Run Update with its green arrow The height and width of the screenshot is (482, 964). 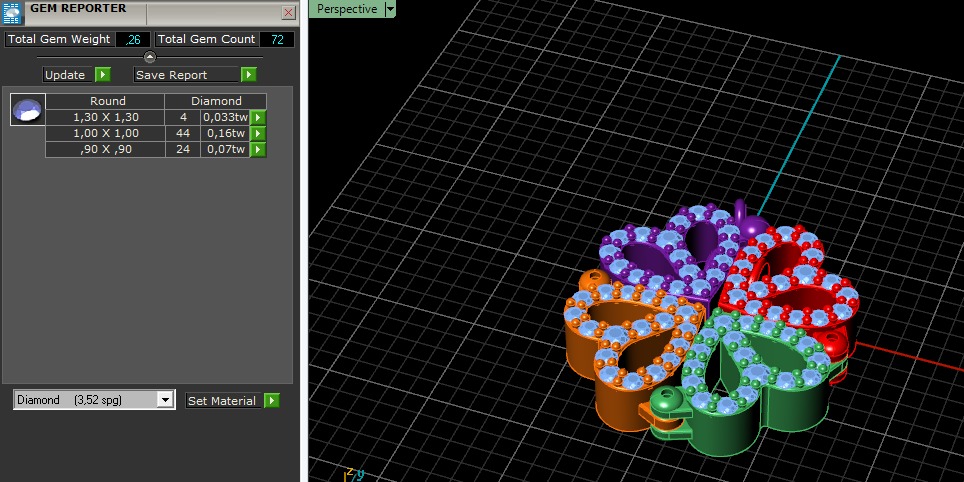tap(103, 75)
